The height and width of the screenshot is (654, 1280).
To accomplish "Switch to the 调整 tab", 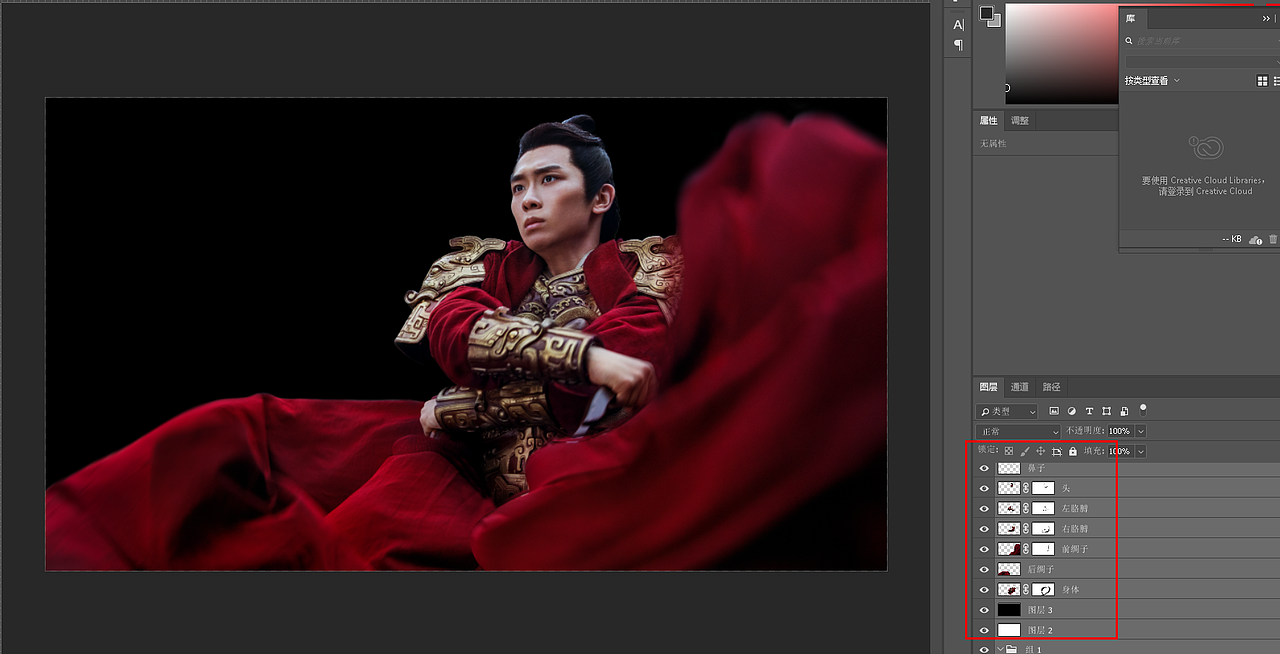I will pos(1019,120).
